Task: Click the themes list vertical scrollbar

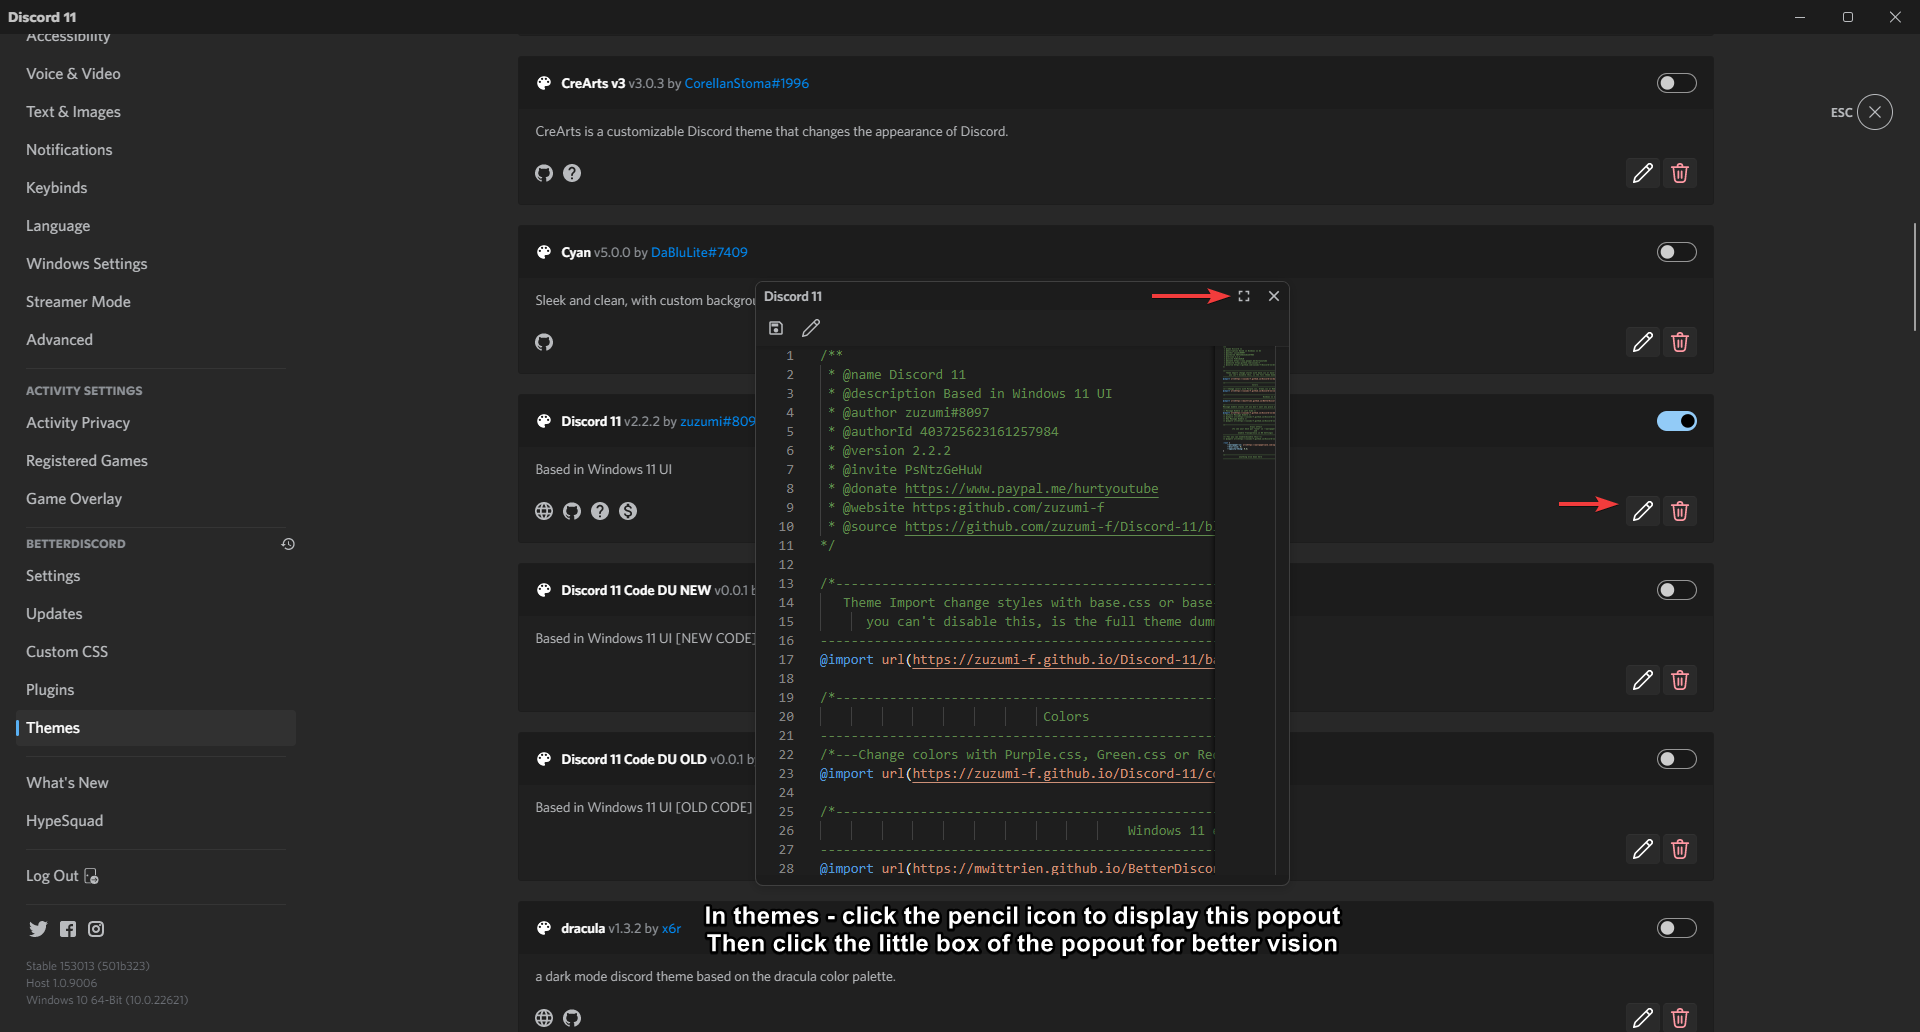Action: point(1915,277)
